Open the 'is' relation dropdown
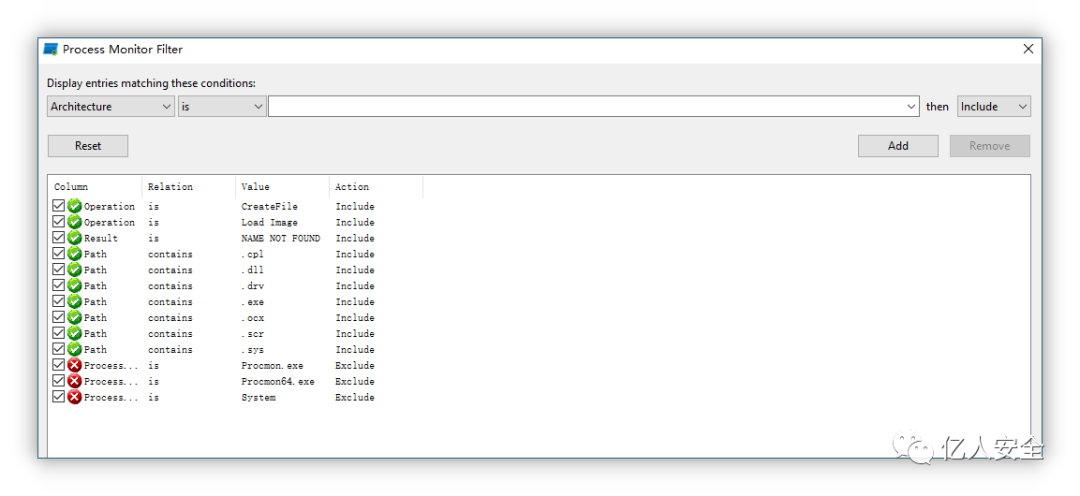The height and width of the screenshot is (496, 1080). (x=222, y=106)
